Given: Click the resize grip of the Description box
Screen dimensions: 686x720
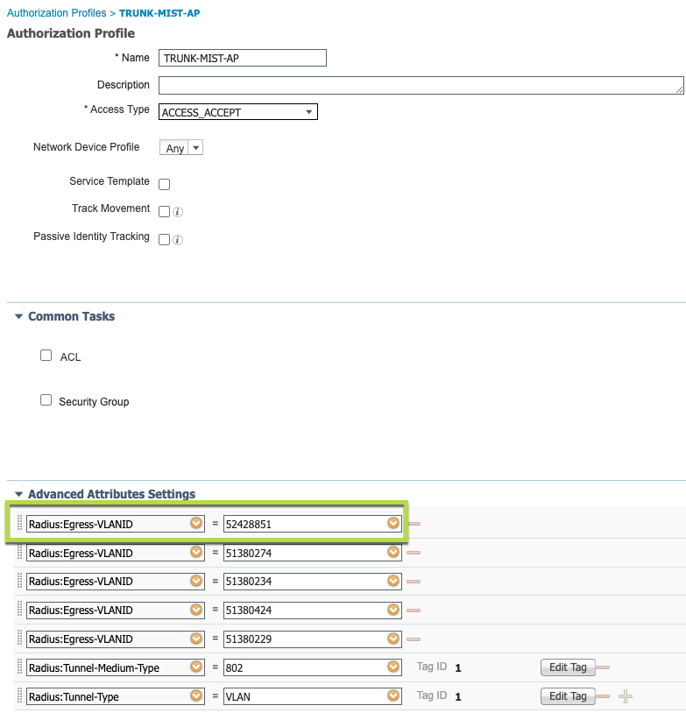Looking at the screenshot, I should 680,90.
